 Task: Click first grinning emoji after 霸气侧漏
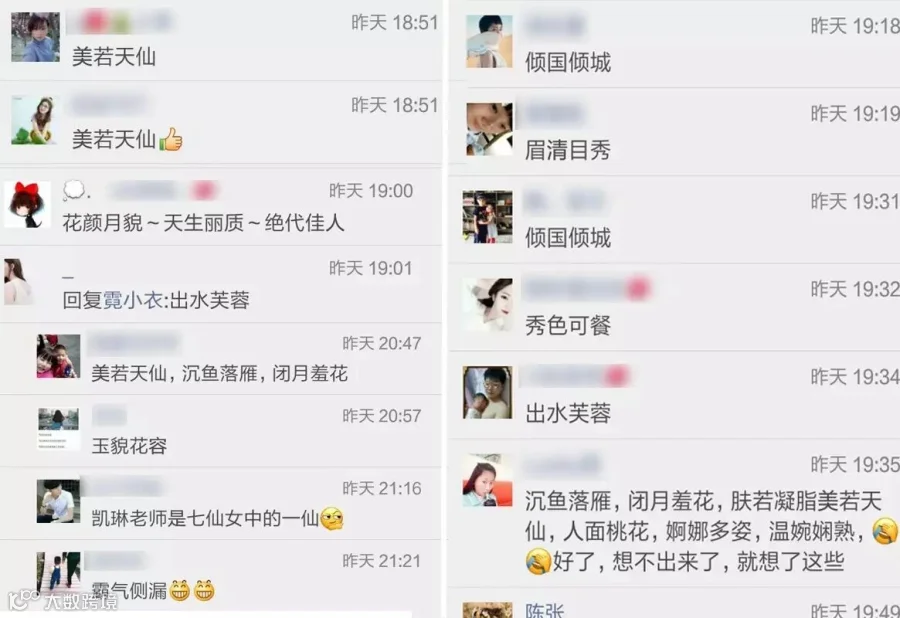pyautogui.click(x=180, y=590)
